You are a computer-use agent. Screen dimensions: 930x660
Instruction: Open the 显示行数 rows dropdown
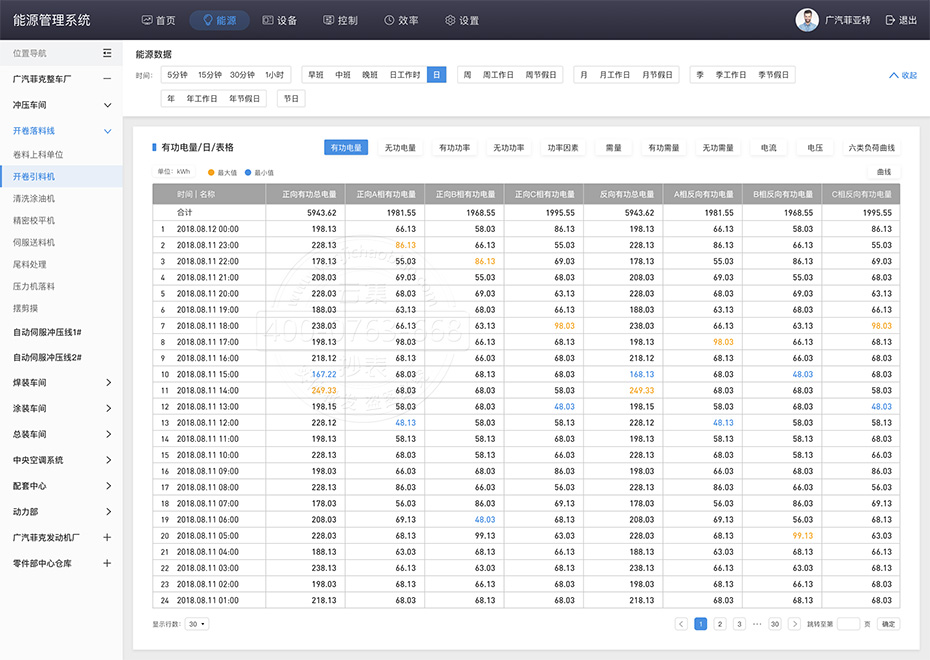click(x=197, y=624)
